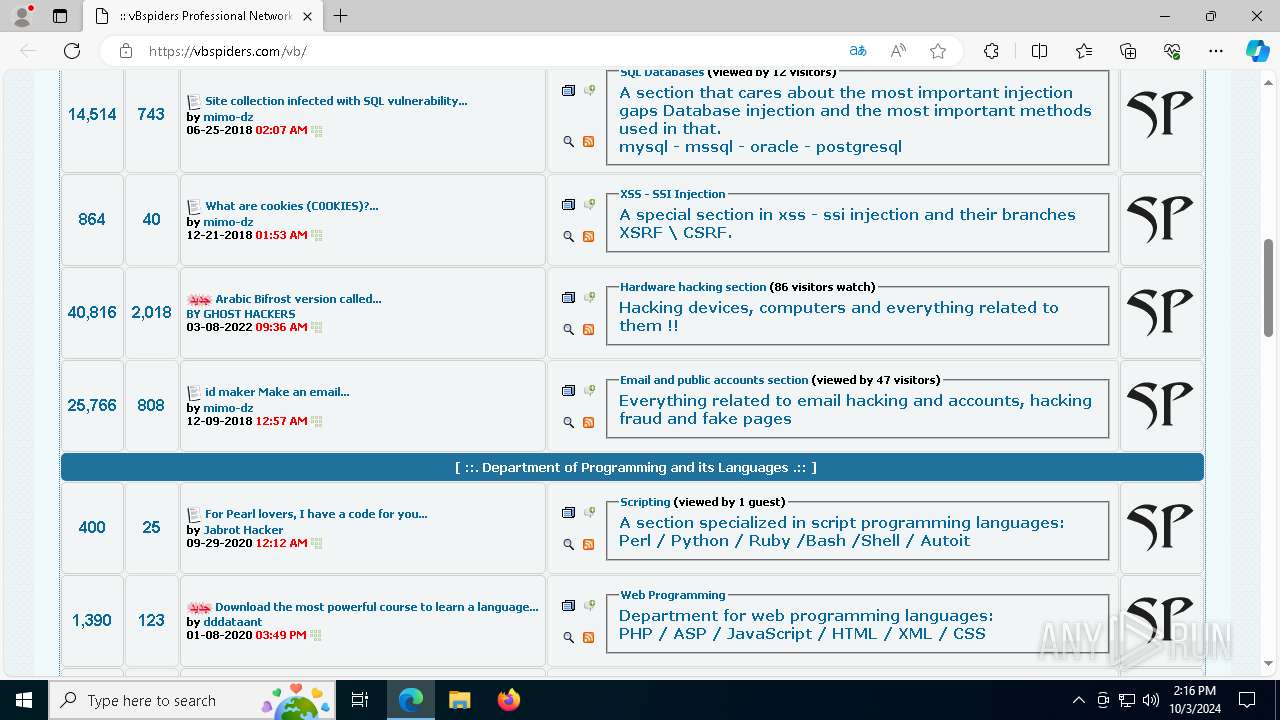The width and height of the screenshot is (1280, 720).
Task: Open the Hardware hacking section link
Action: (693, 287)
